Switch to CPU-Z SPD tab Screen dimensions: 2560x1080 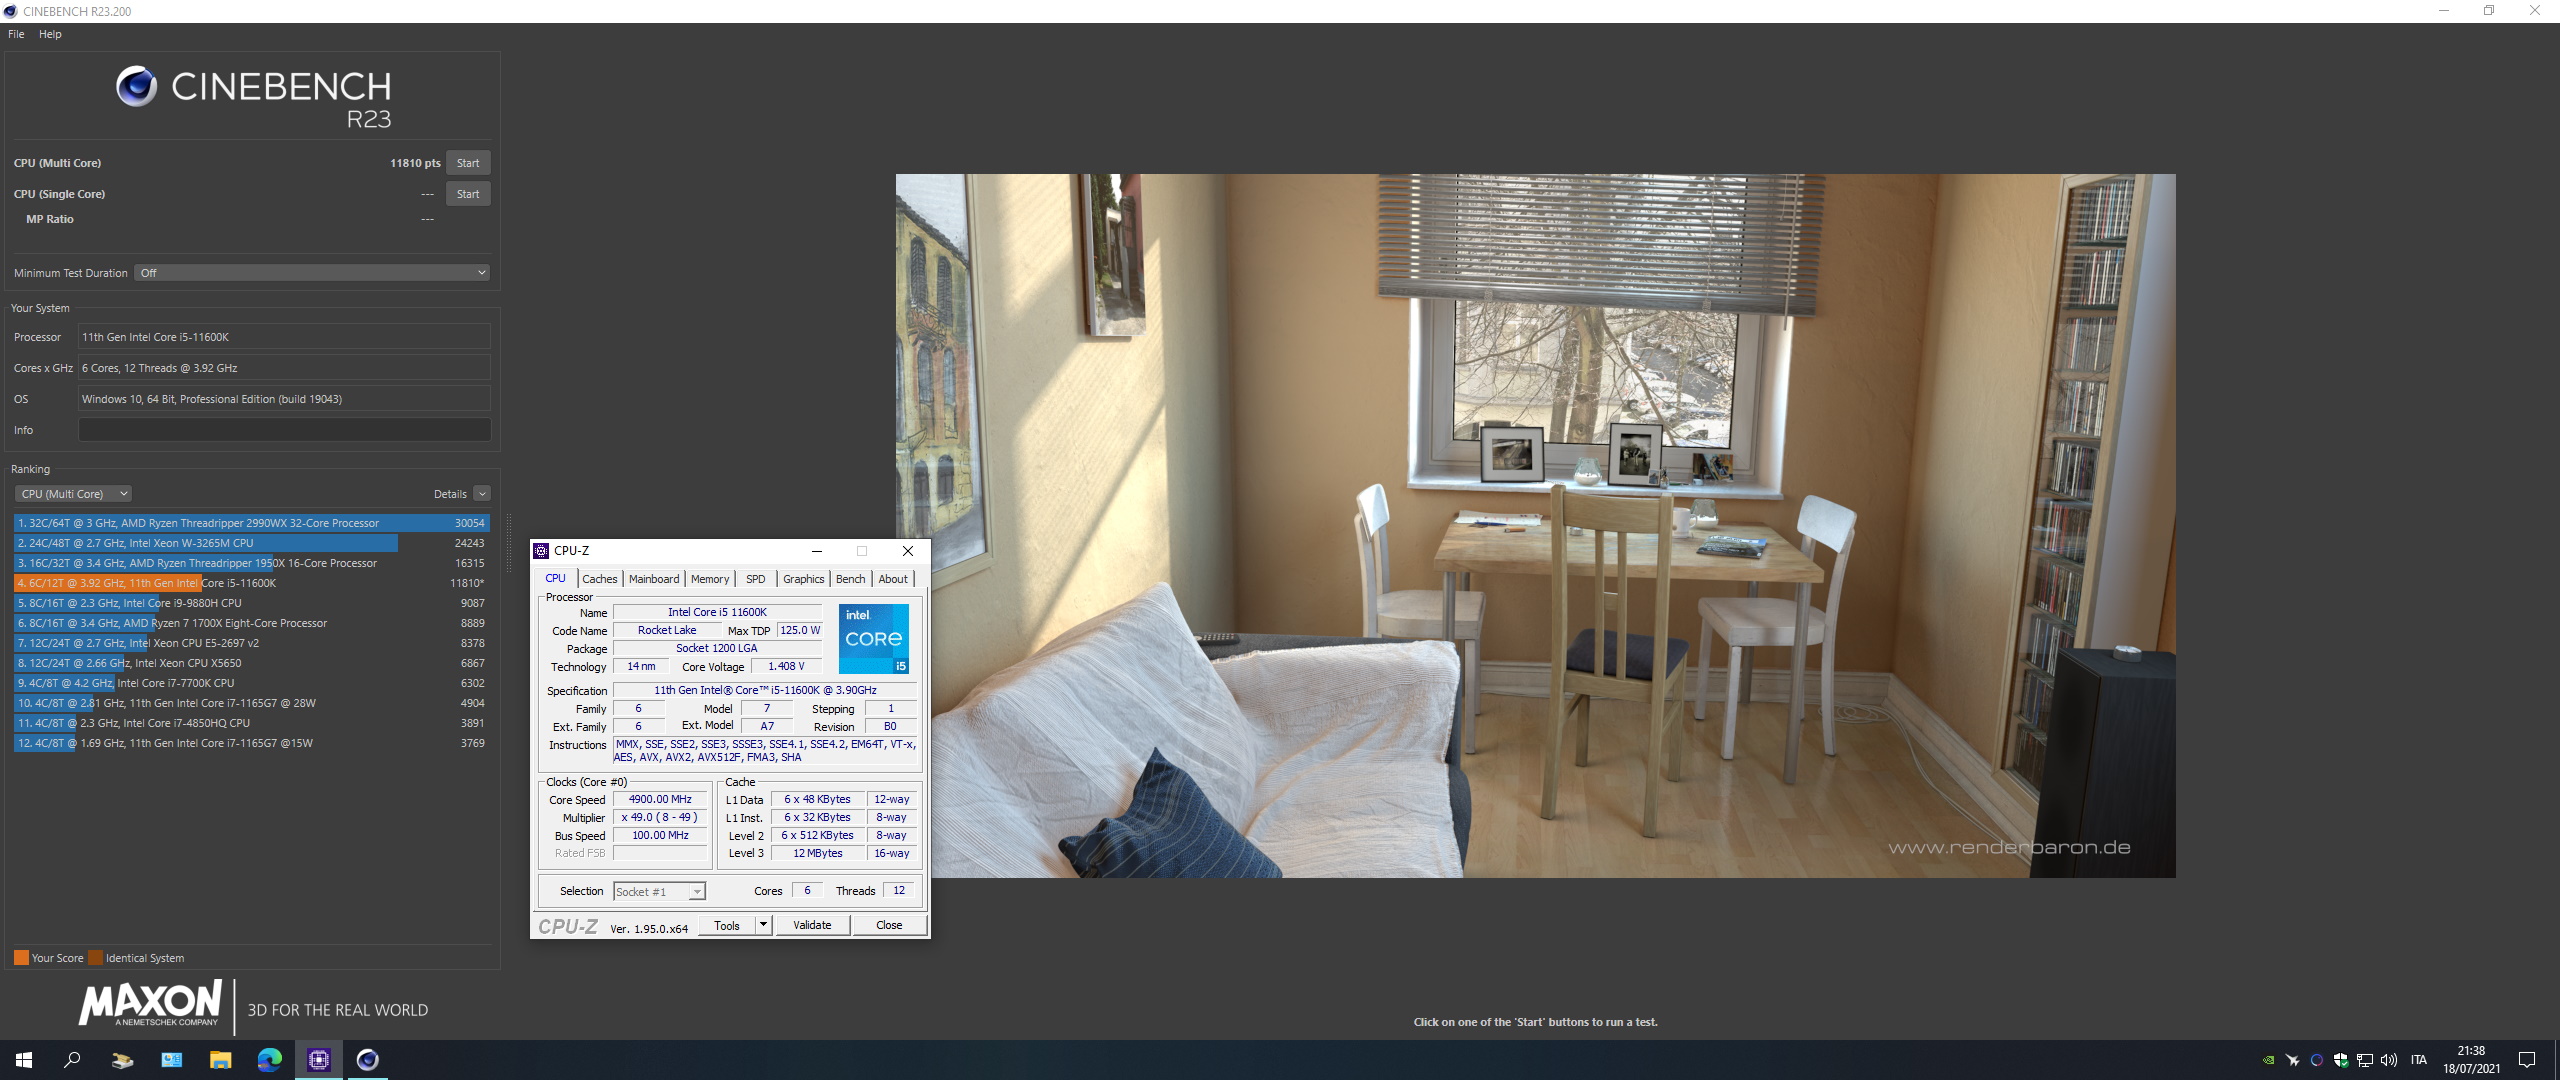click(x=756, y=579)
